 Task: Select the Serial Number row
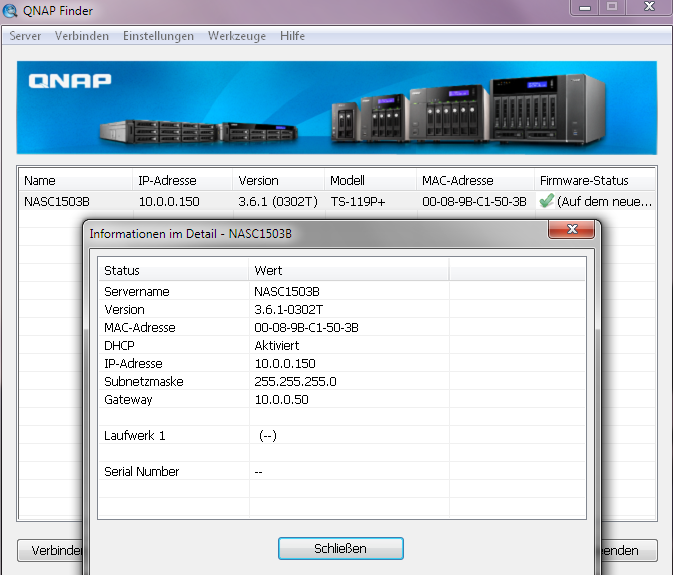click(342, 472)
